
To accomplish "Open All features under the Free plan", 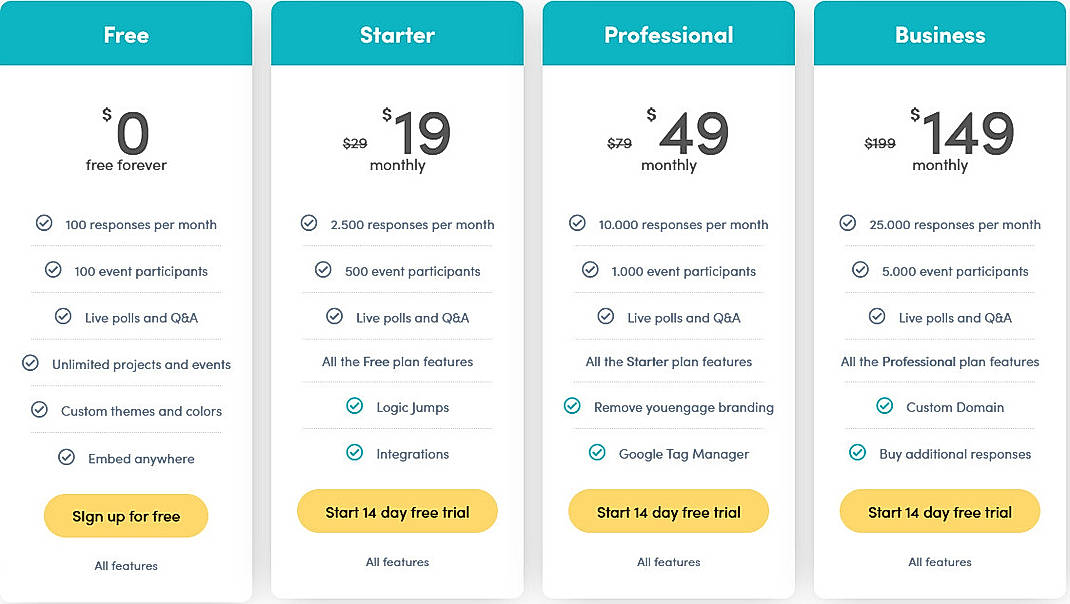I will click(126, 565).
